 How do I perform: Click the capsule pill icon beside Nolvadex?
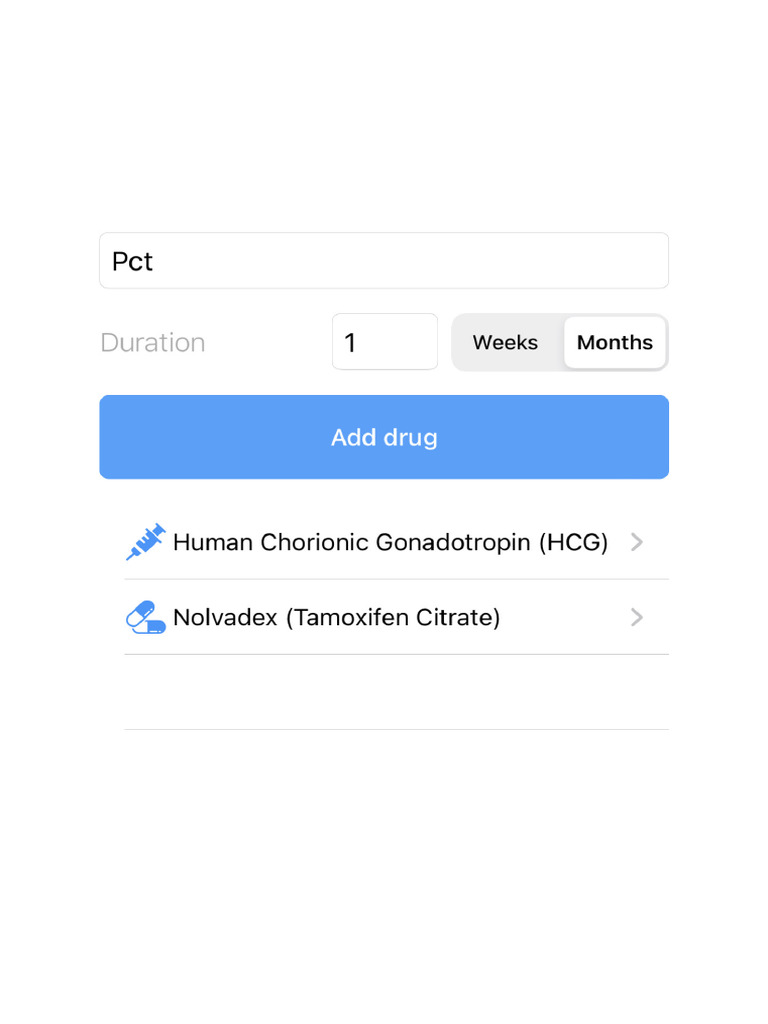(x=146, y=617)
